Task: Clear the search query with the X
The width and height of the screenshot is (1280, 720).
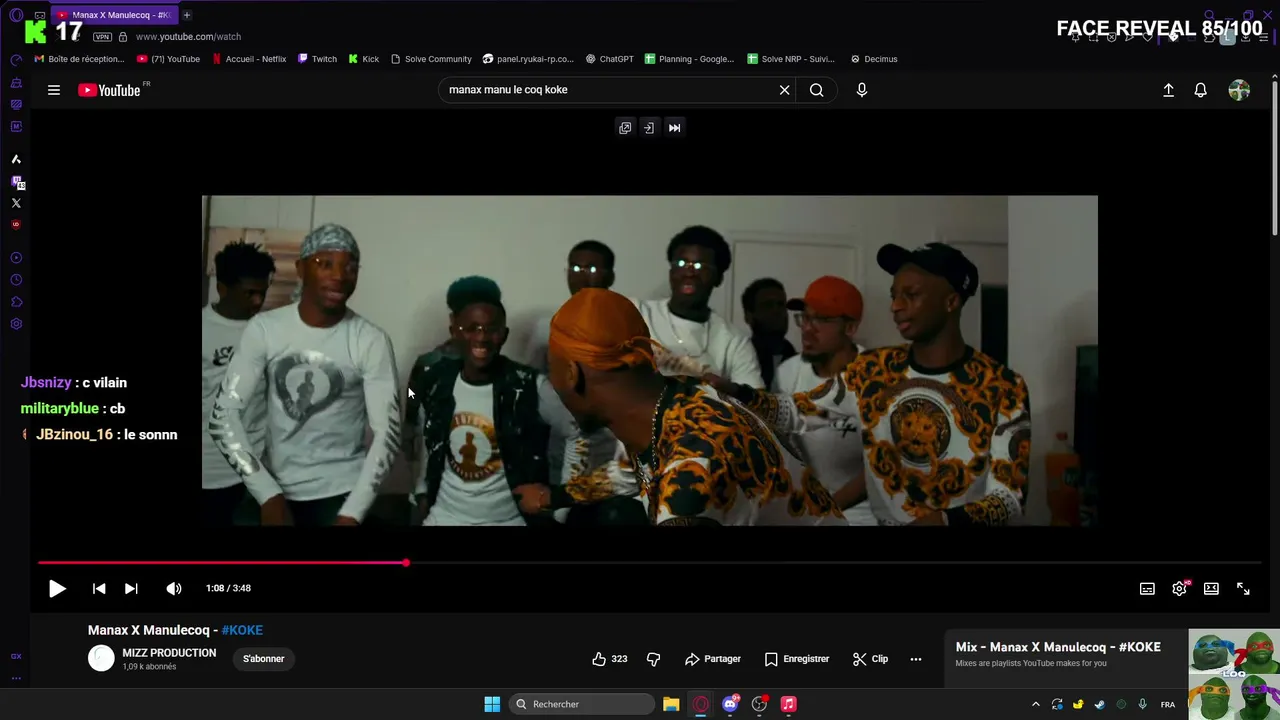Action: [x=785, y=90]
